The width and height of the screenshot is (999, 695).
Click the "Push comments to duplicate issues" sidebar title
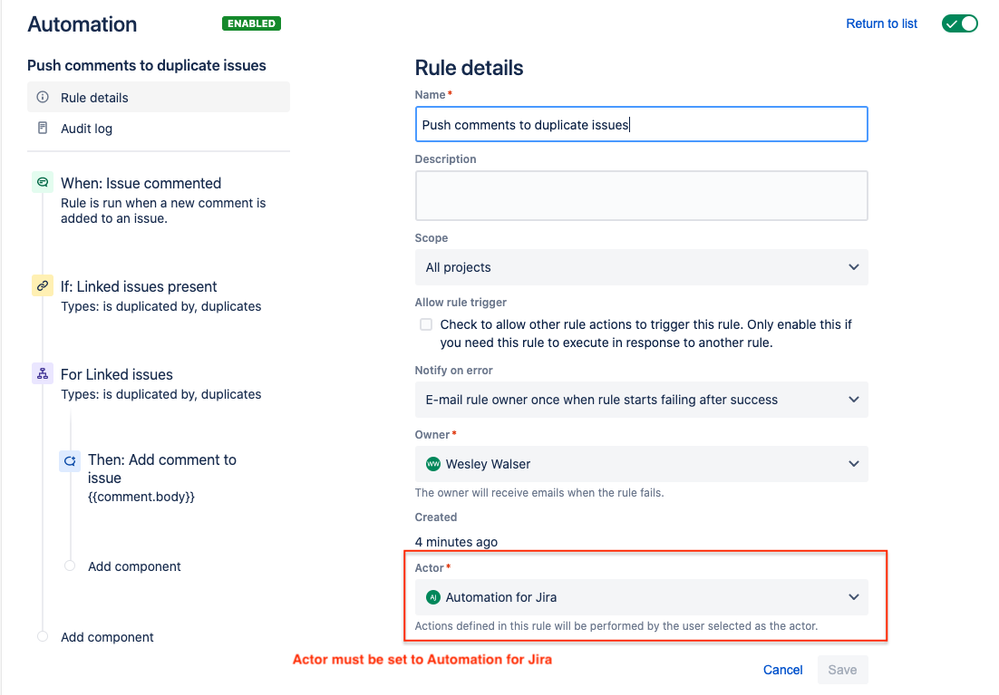point(147,66)
